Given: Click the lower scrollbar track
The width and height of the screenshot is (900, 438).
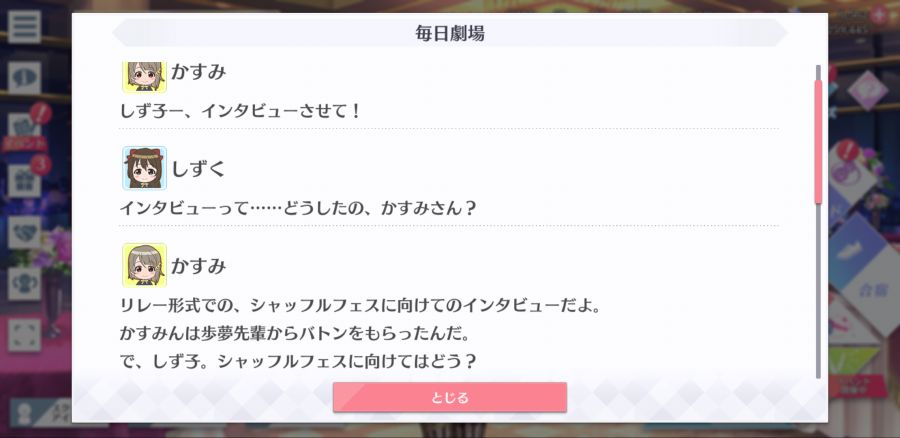Looking at the screenshot, I should 818,291.
